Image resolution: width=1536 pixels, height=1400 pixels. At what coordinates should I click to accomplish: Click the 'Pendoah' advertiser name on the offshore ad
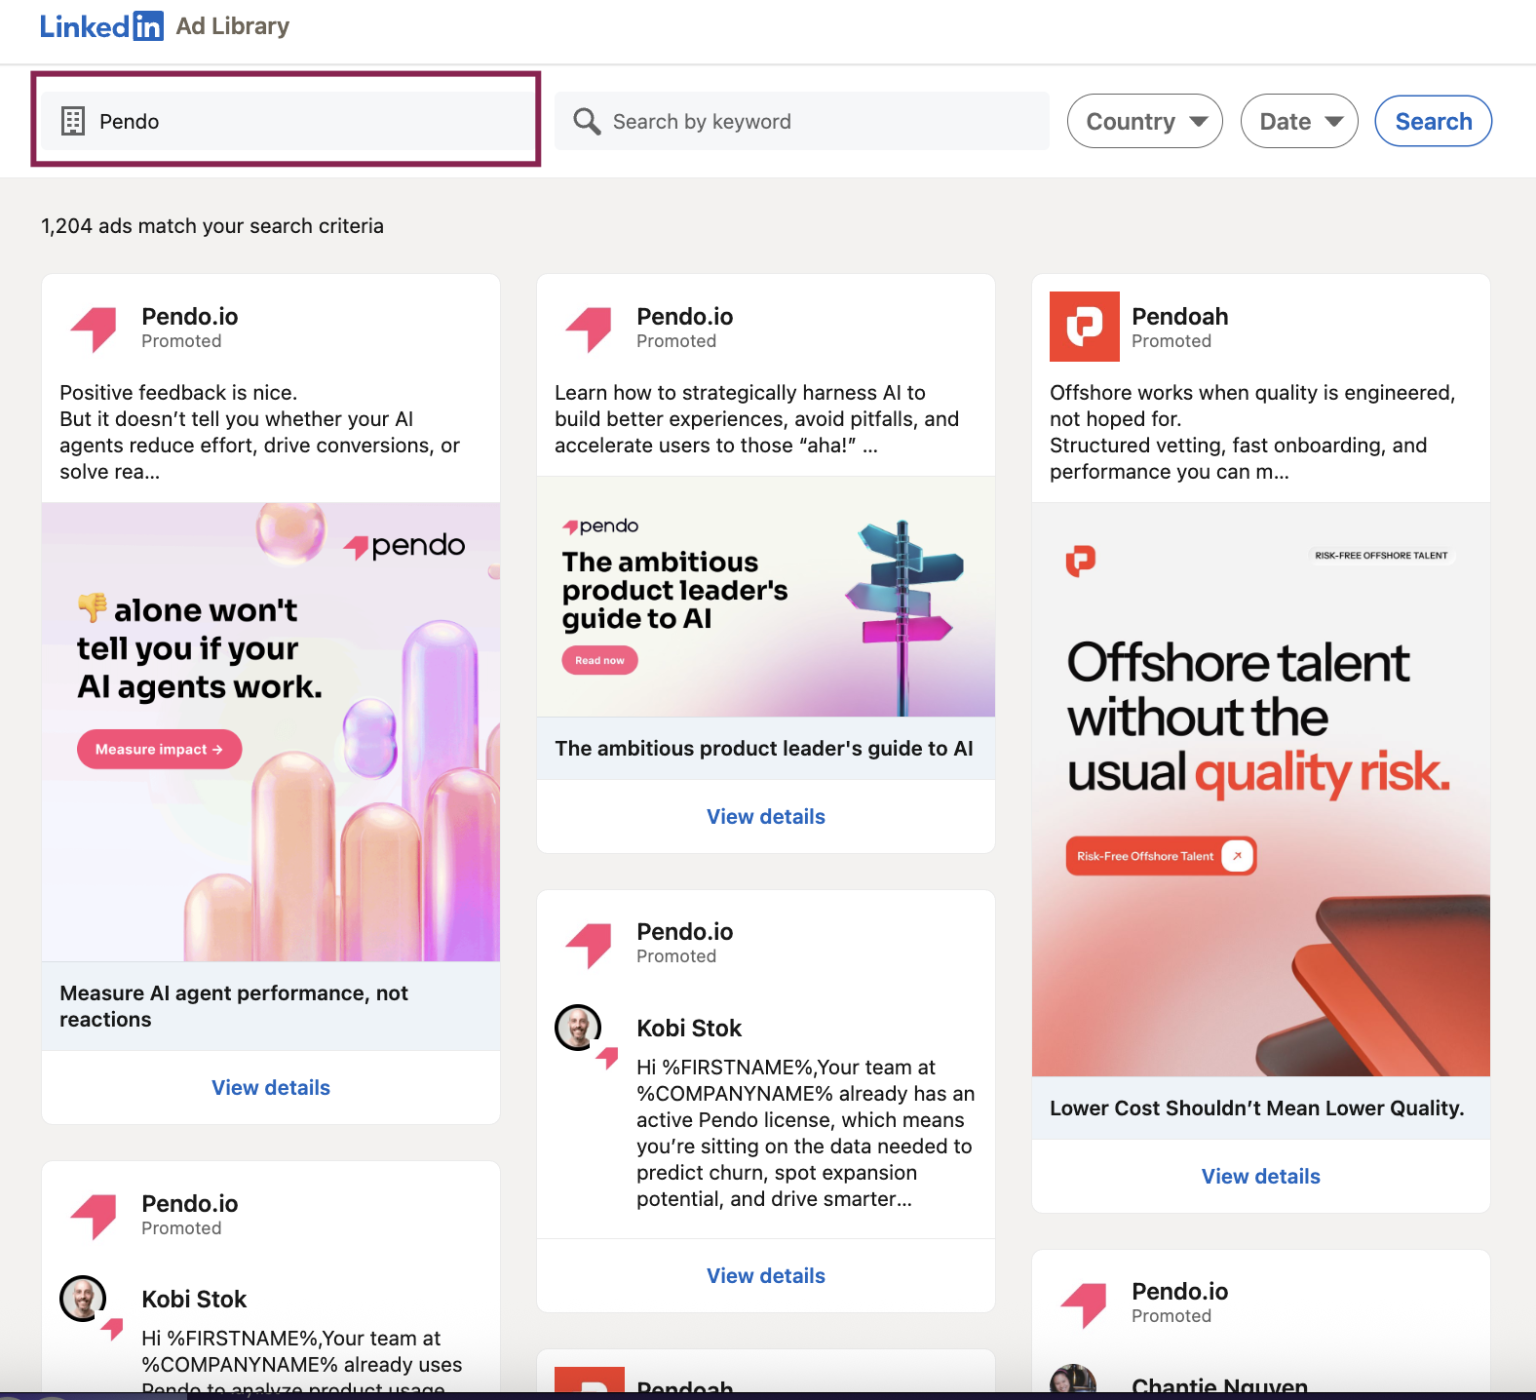(x=1180, y=316)
